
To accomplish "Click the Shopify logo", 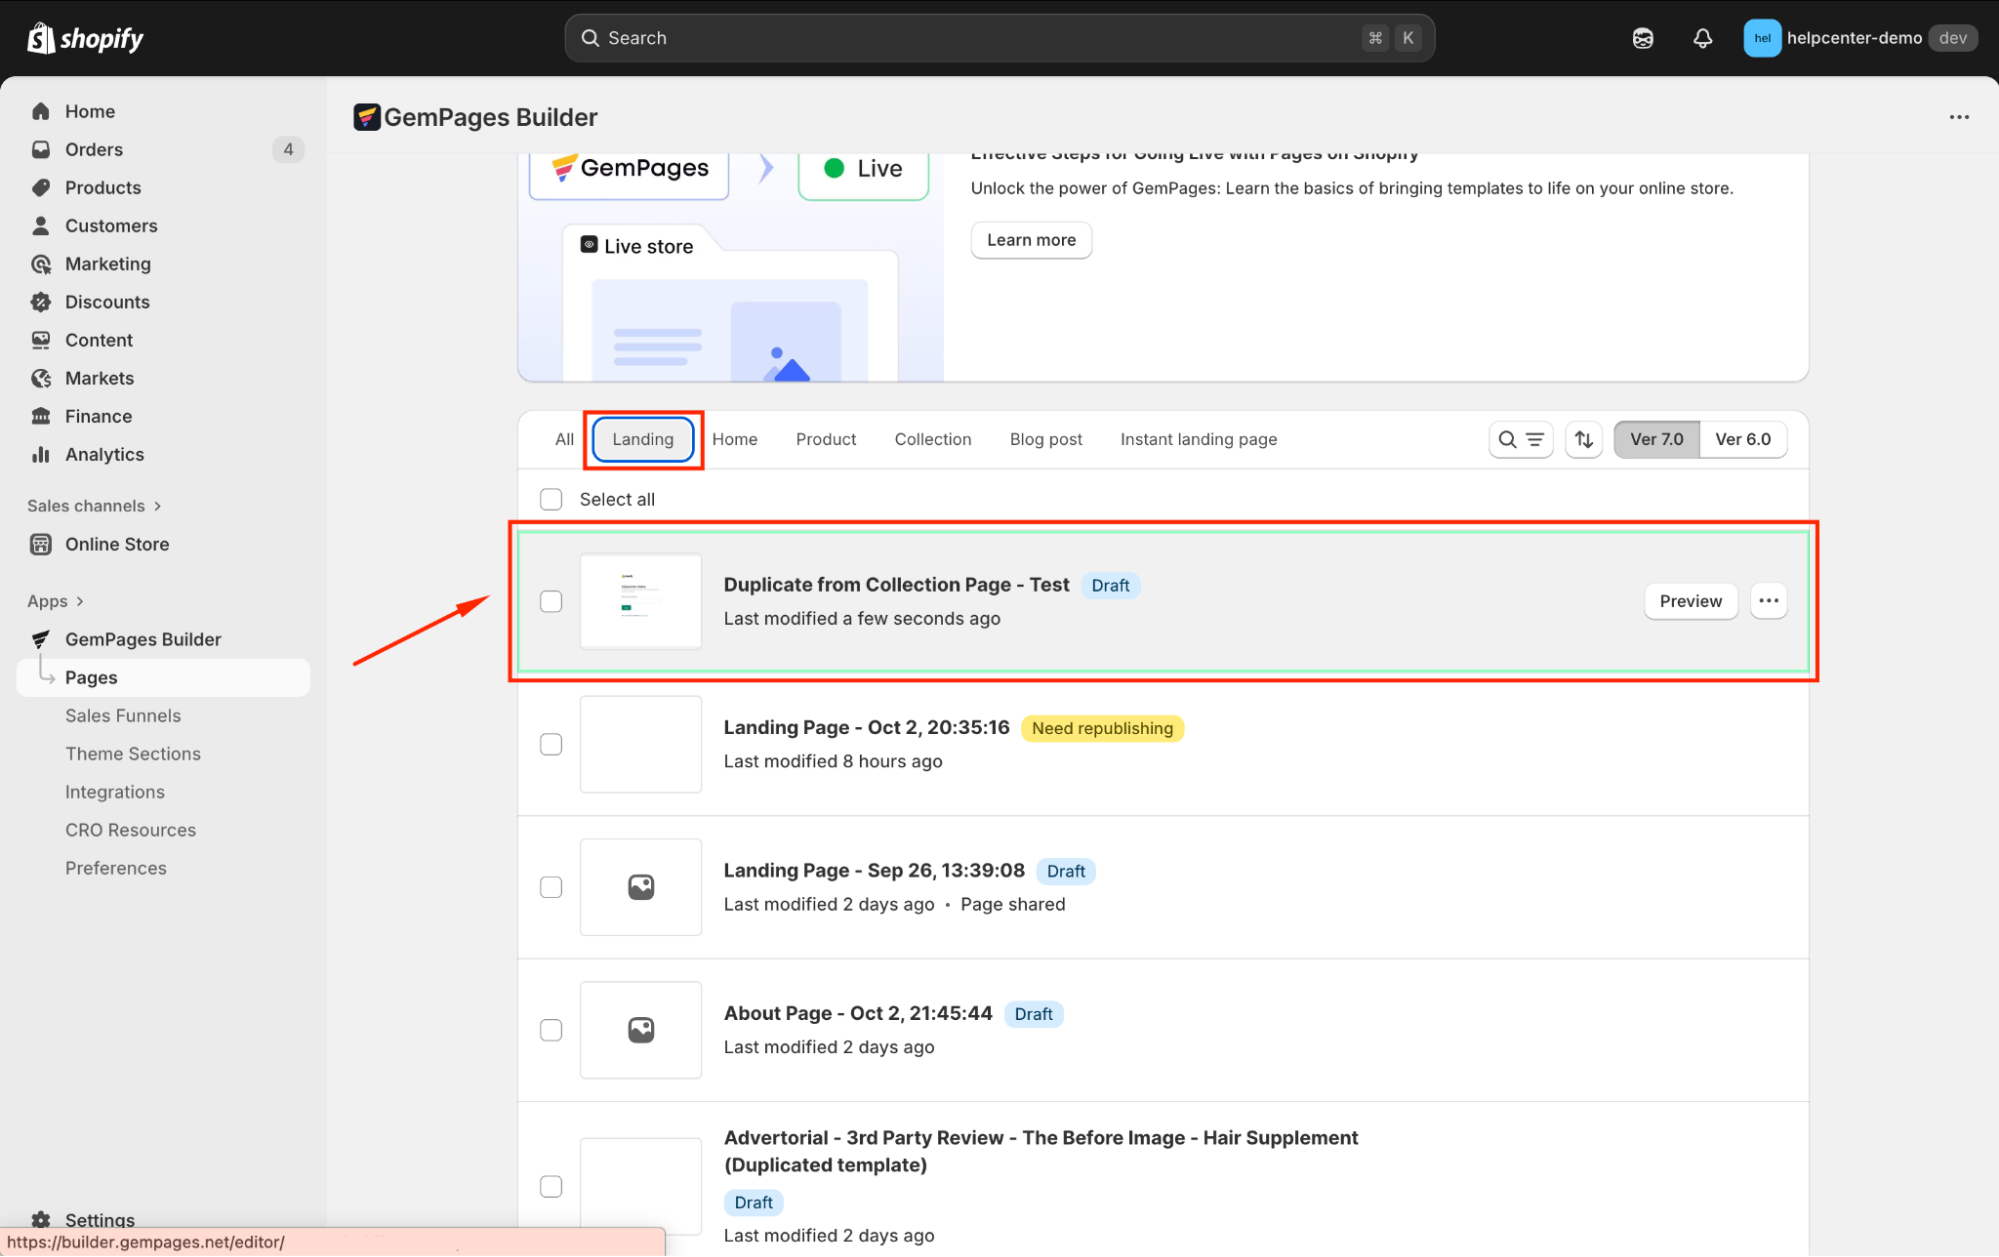I will point(85,38).
